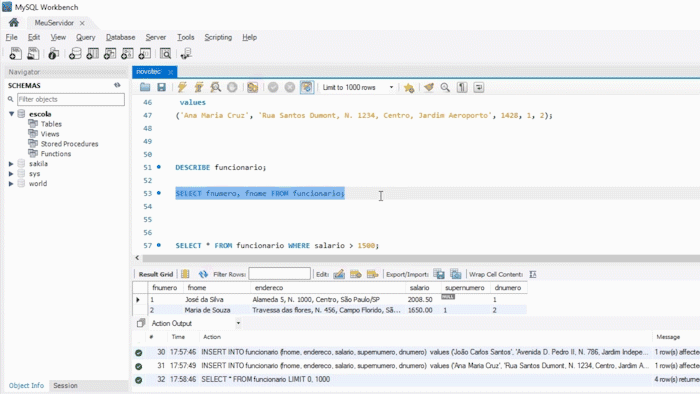Refresh schemas list icon

click(117, 85)
